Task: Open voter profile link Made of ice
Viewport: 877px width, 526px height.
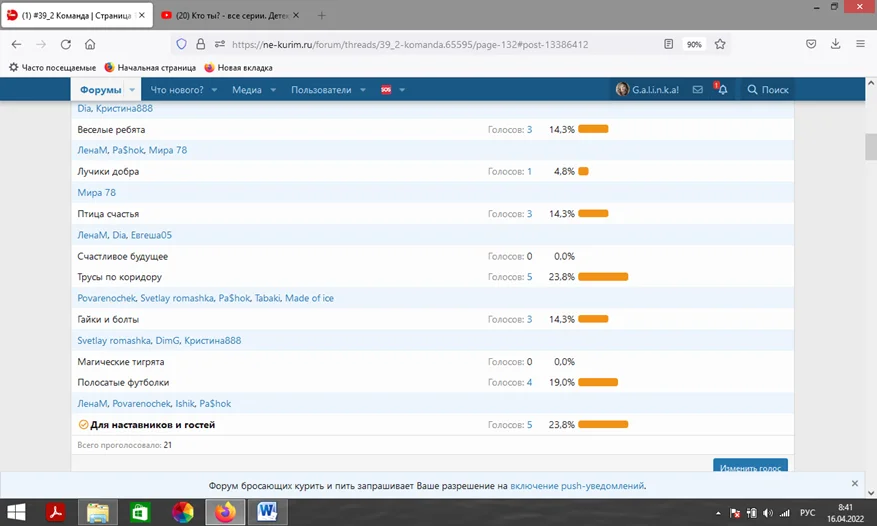Action: [x=311, y=298]
